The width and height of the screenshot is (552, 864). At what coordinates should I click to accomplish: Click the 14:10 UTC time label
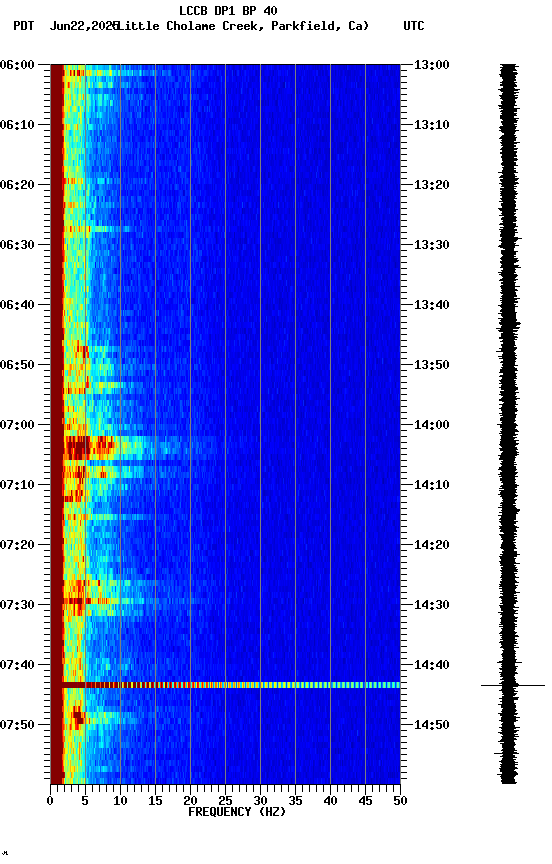[432, 485]
